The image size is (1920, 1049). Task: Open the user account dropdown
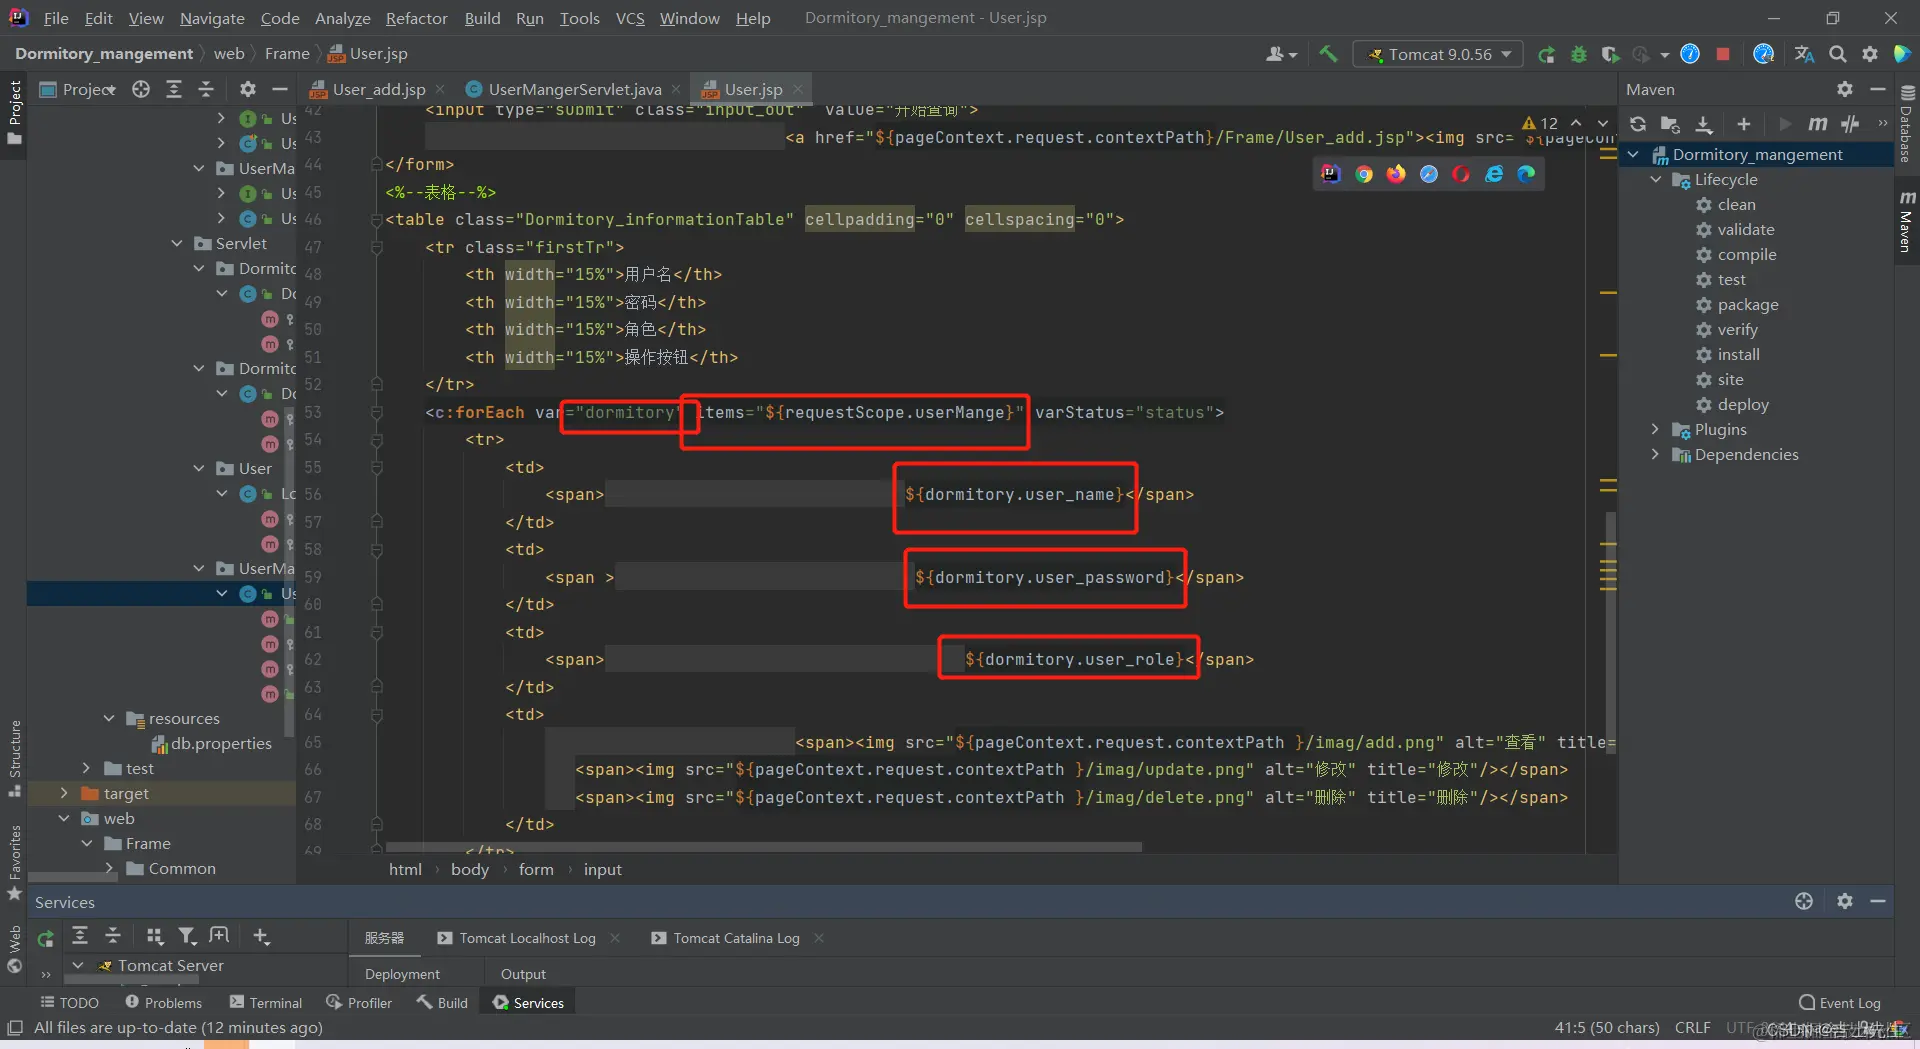coord(1281,54)
